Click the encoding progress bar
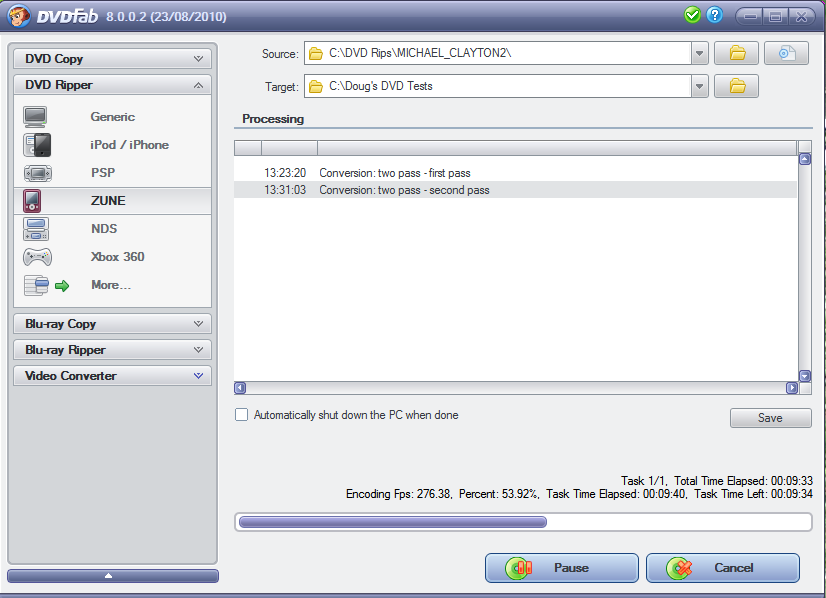The width and height of the screenshot is (826, 598). (523, 522)
